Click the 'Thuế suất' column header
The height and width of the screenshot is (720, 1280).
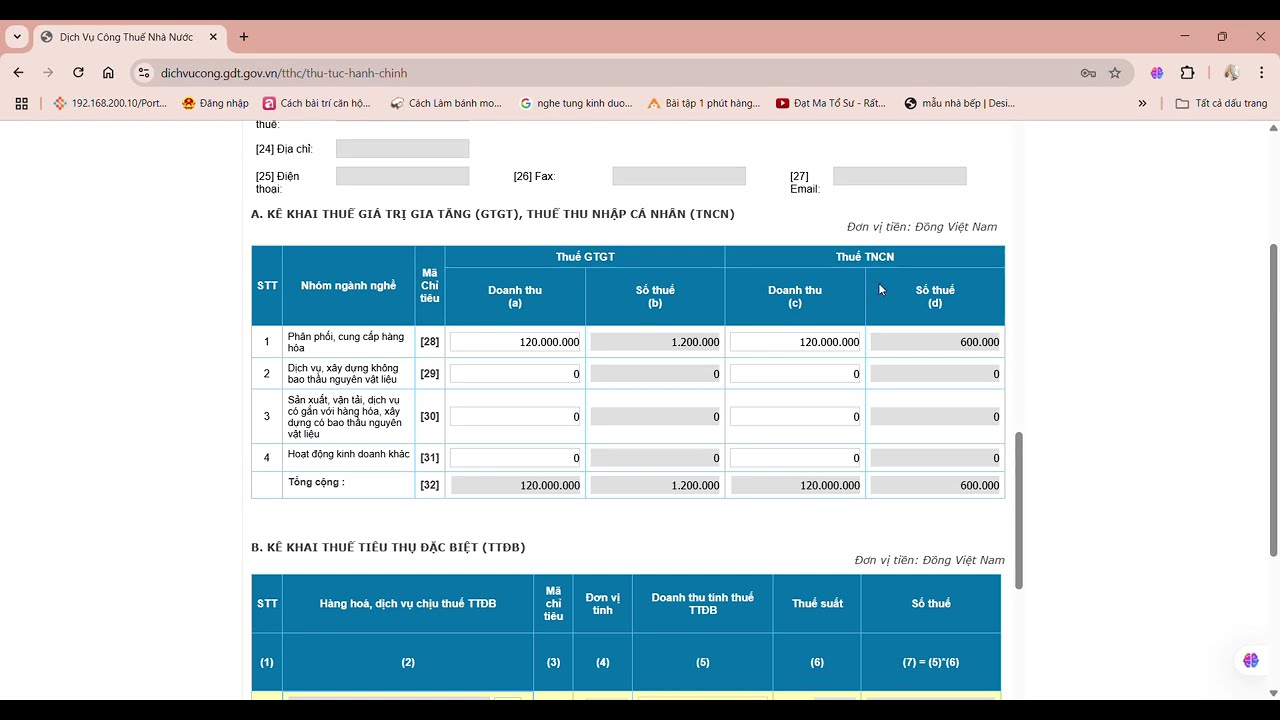[x=817, y=604]
